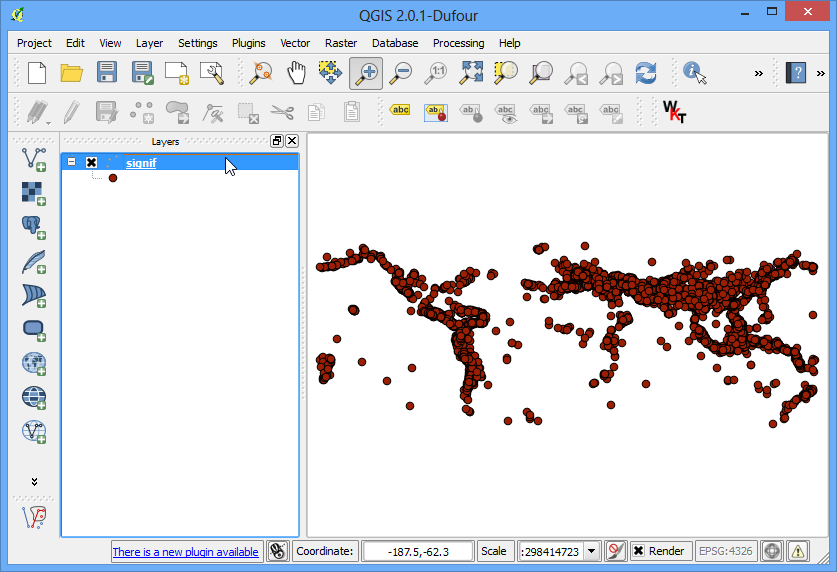Toggle extents and mouse position display icon
The width and height of the screenshot is (837, 572).
point(278,551)
